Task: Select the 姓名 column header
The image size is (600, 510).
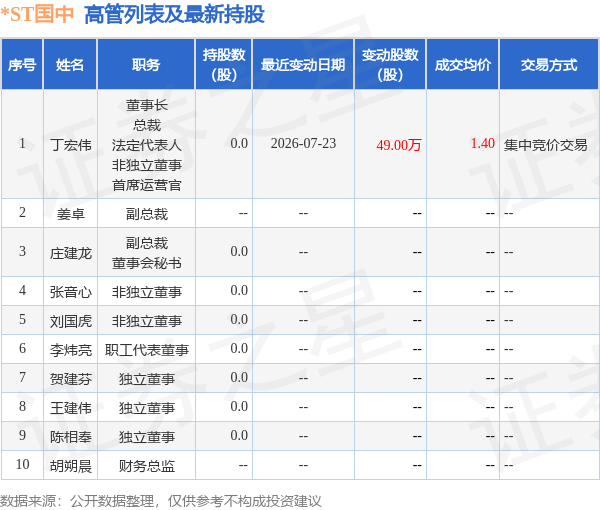Action: [x=70, y=65]
